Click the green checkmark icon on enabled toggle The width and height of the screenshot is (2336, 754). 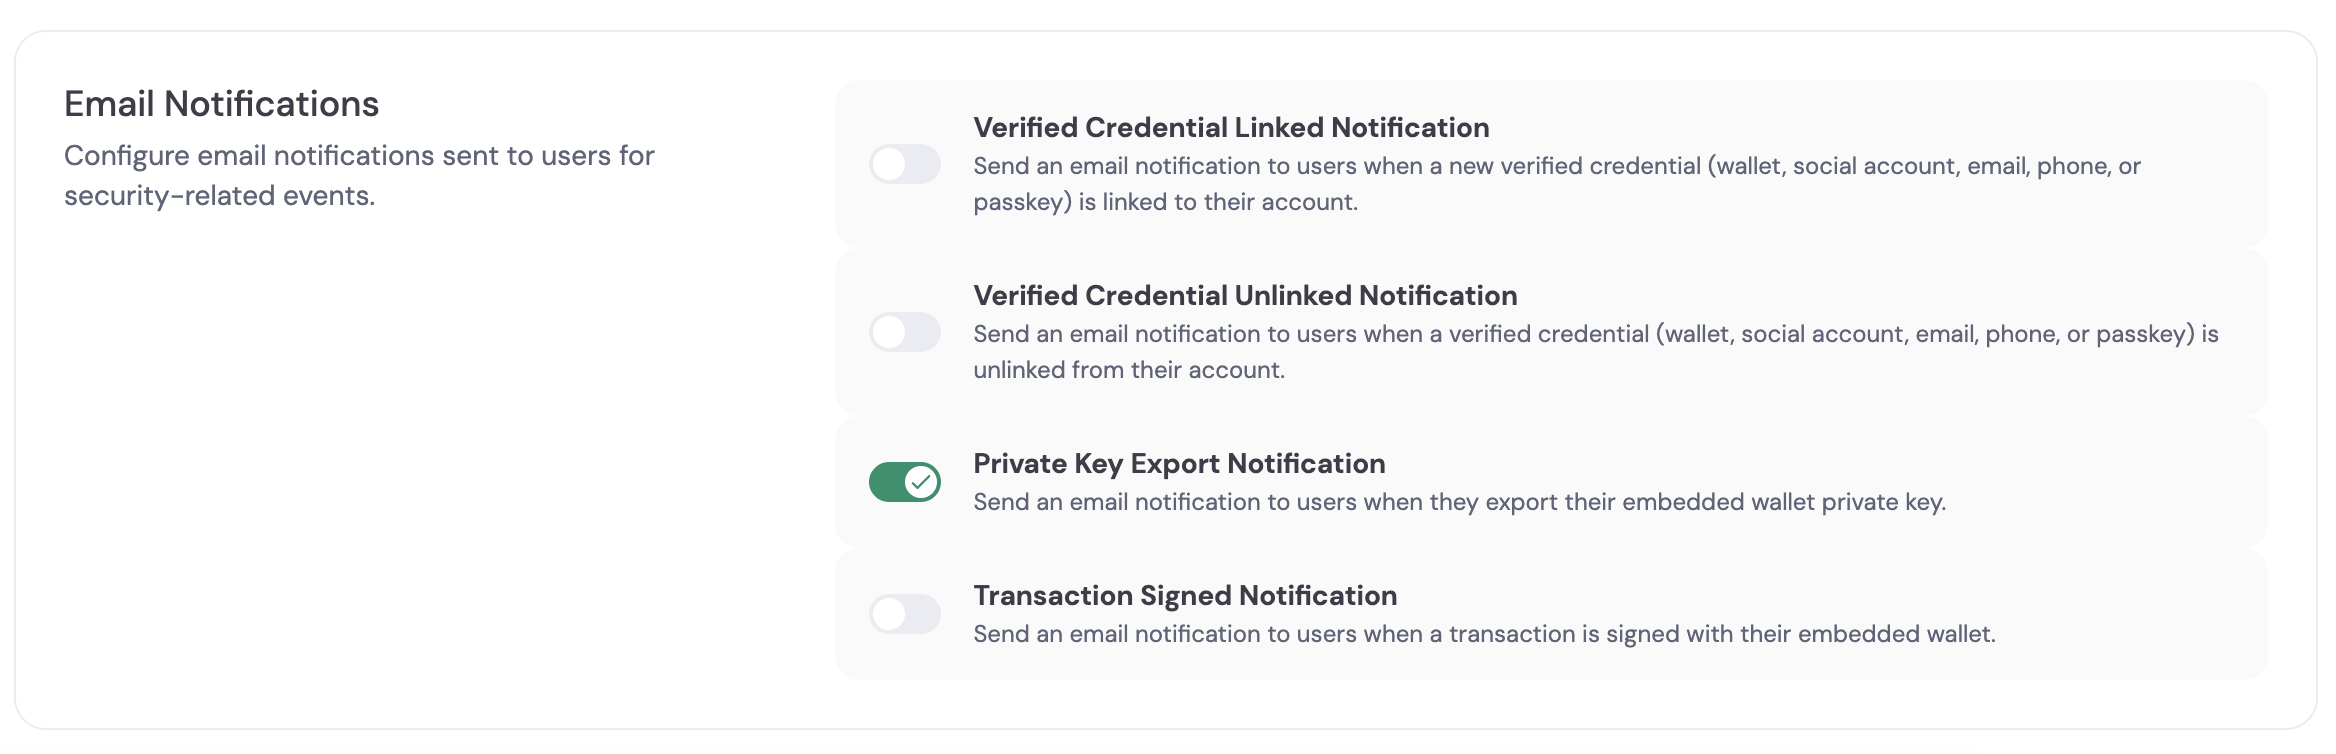(x=921, y=482)
